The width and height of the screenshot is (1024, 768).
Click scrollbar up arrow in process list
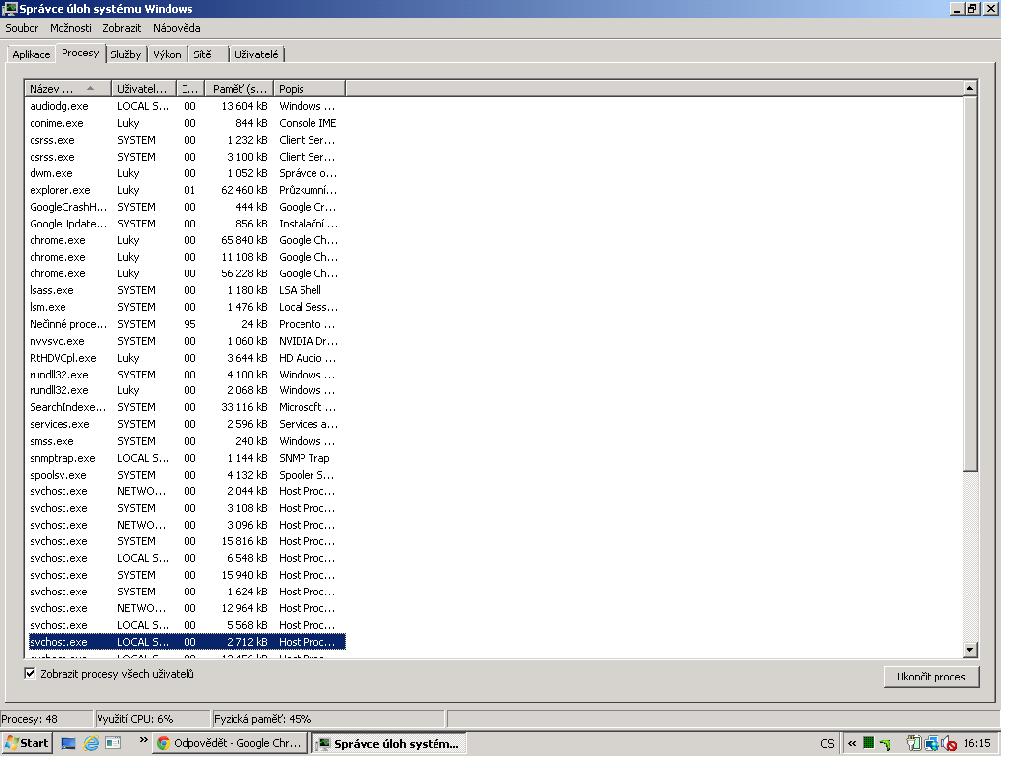pyautogui.click(x=970, y=88)
